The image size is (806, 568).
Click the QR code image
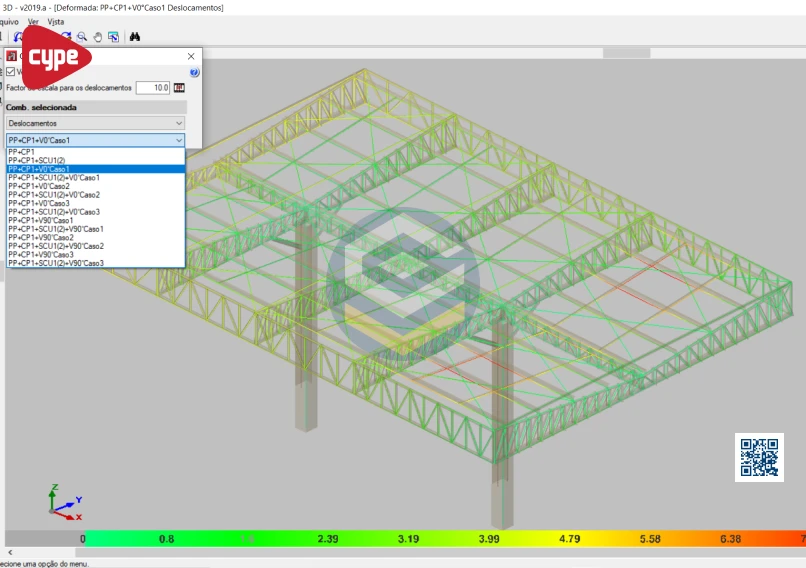[759, 457]
